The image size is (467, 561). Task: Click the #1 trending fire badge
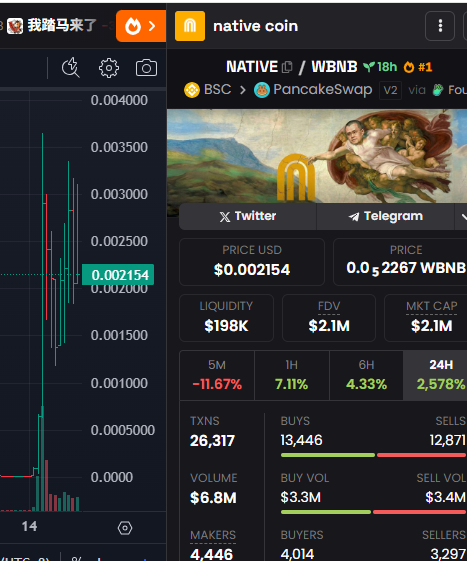[x=418, y=67]
